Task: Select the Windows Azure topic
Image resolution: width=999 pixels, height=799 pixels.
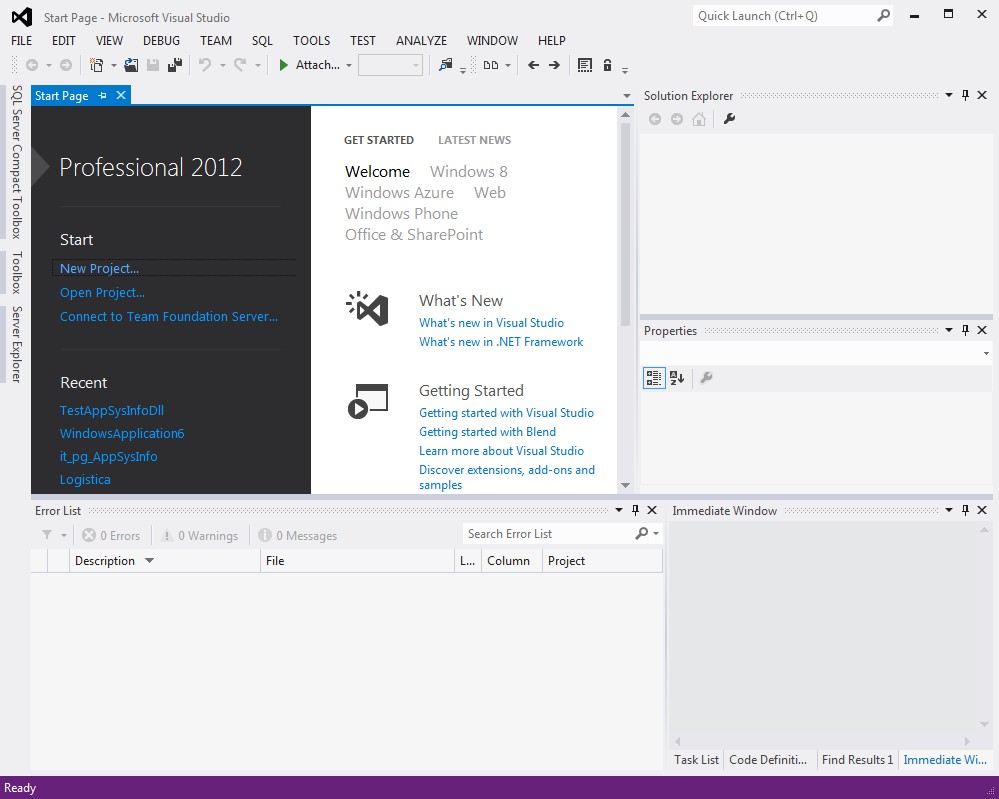Action: [399, 192]
